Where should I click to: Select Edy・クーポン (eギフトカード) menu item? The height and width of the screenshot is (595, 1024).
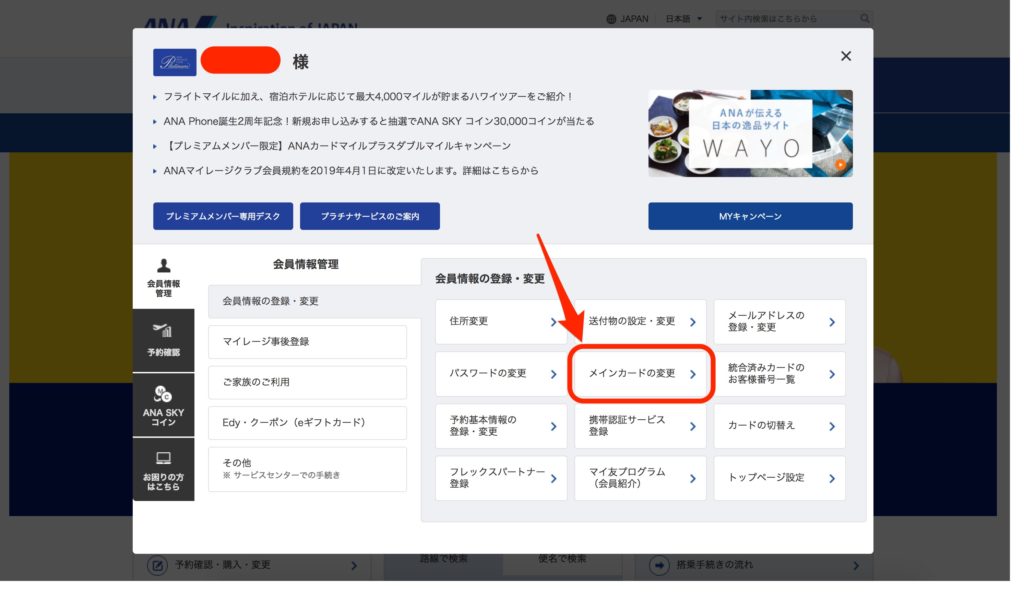[307, 423]
